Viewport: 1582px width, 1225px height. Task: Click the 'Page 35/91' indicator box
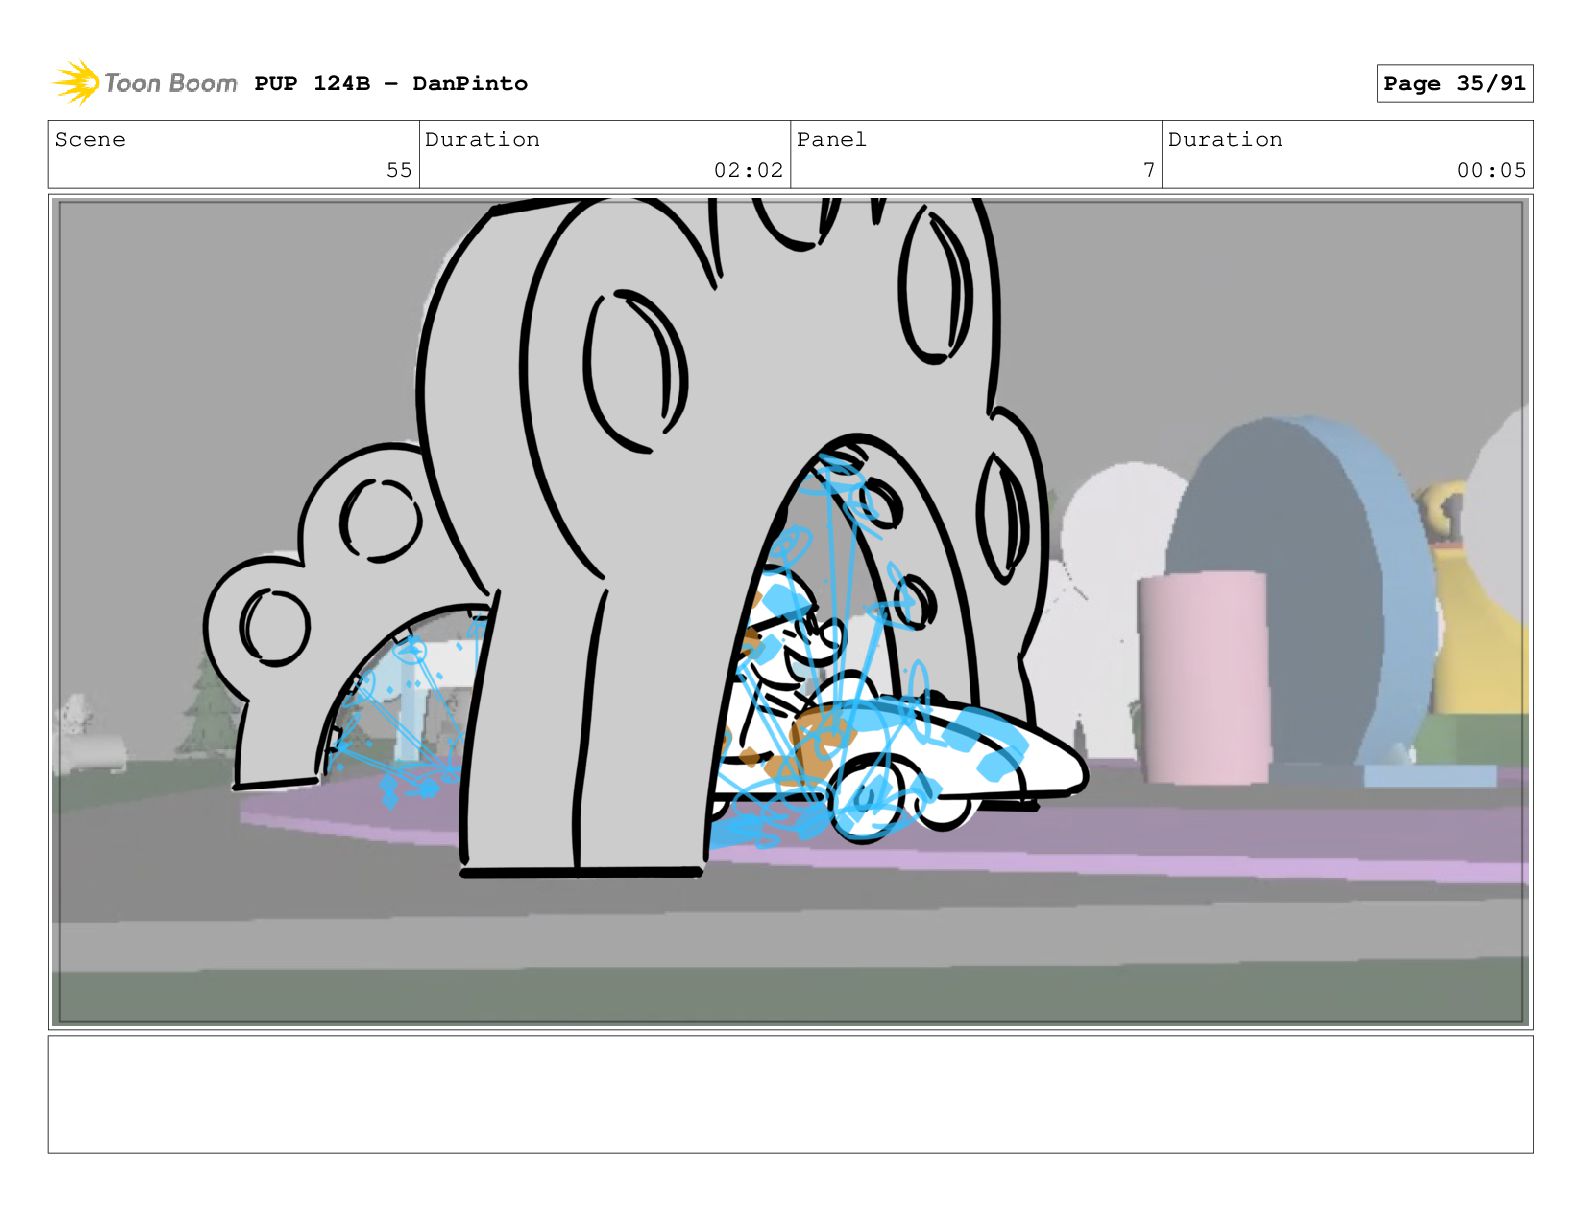coord(1454,83)
